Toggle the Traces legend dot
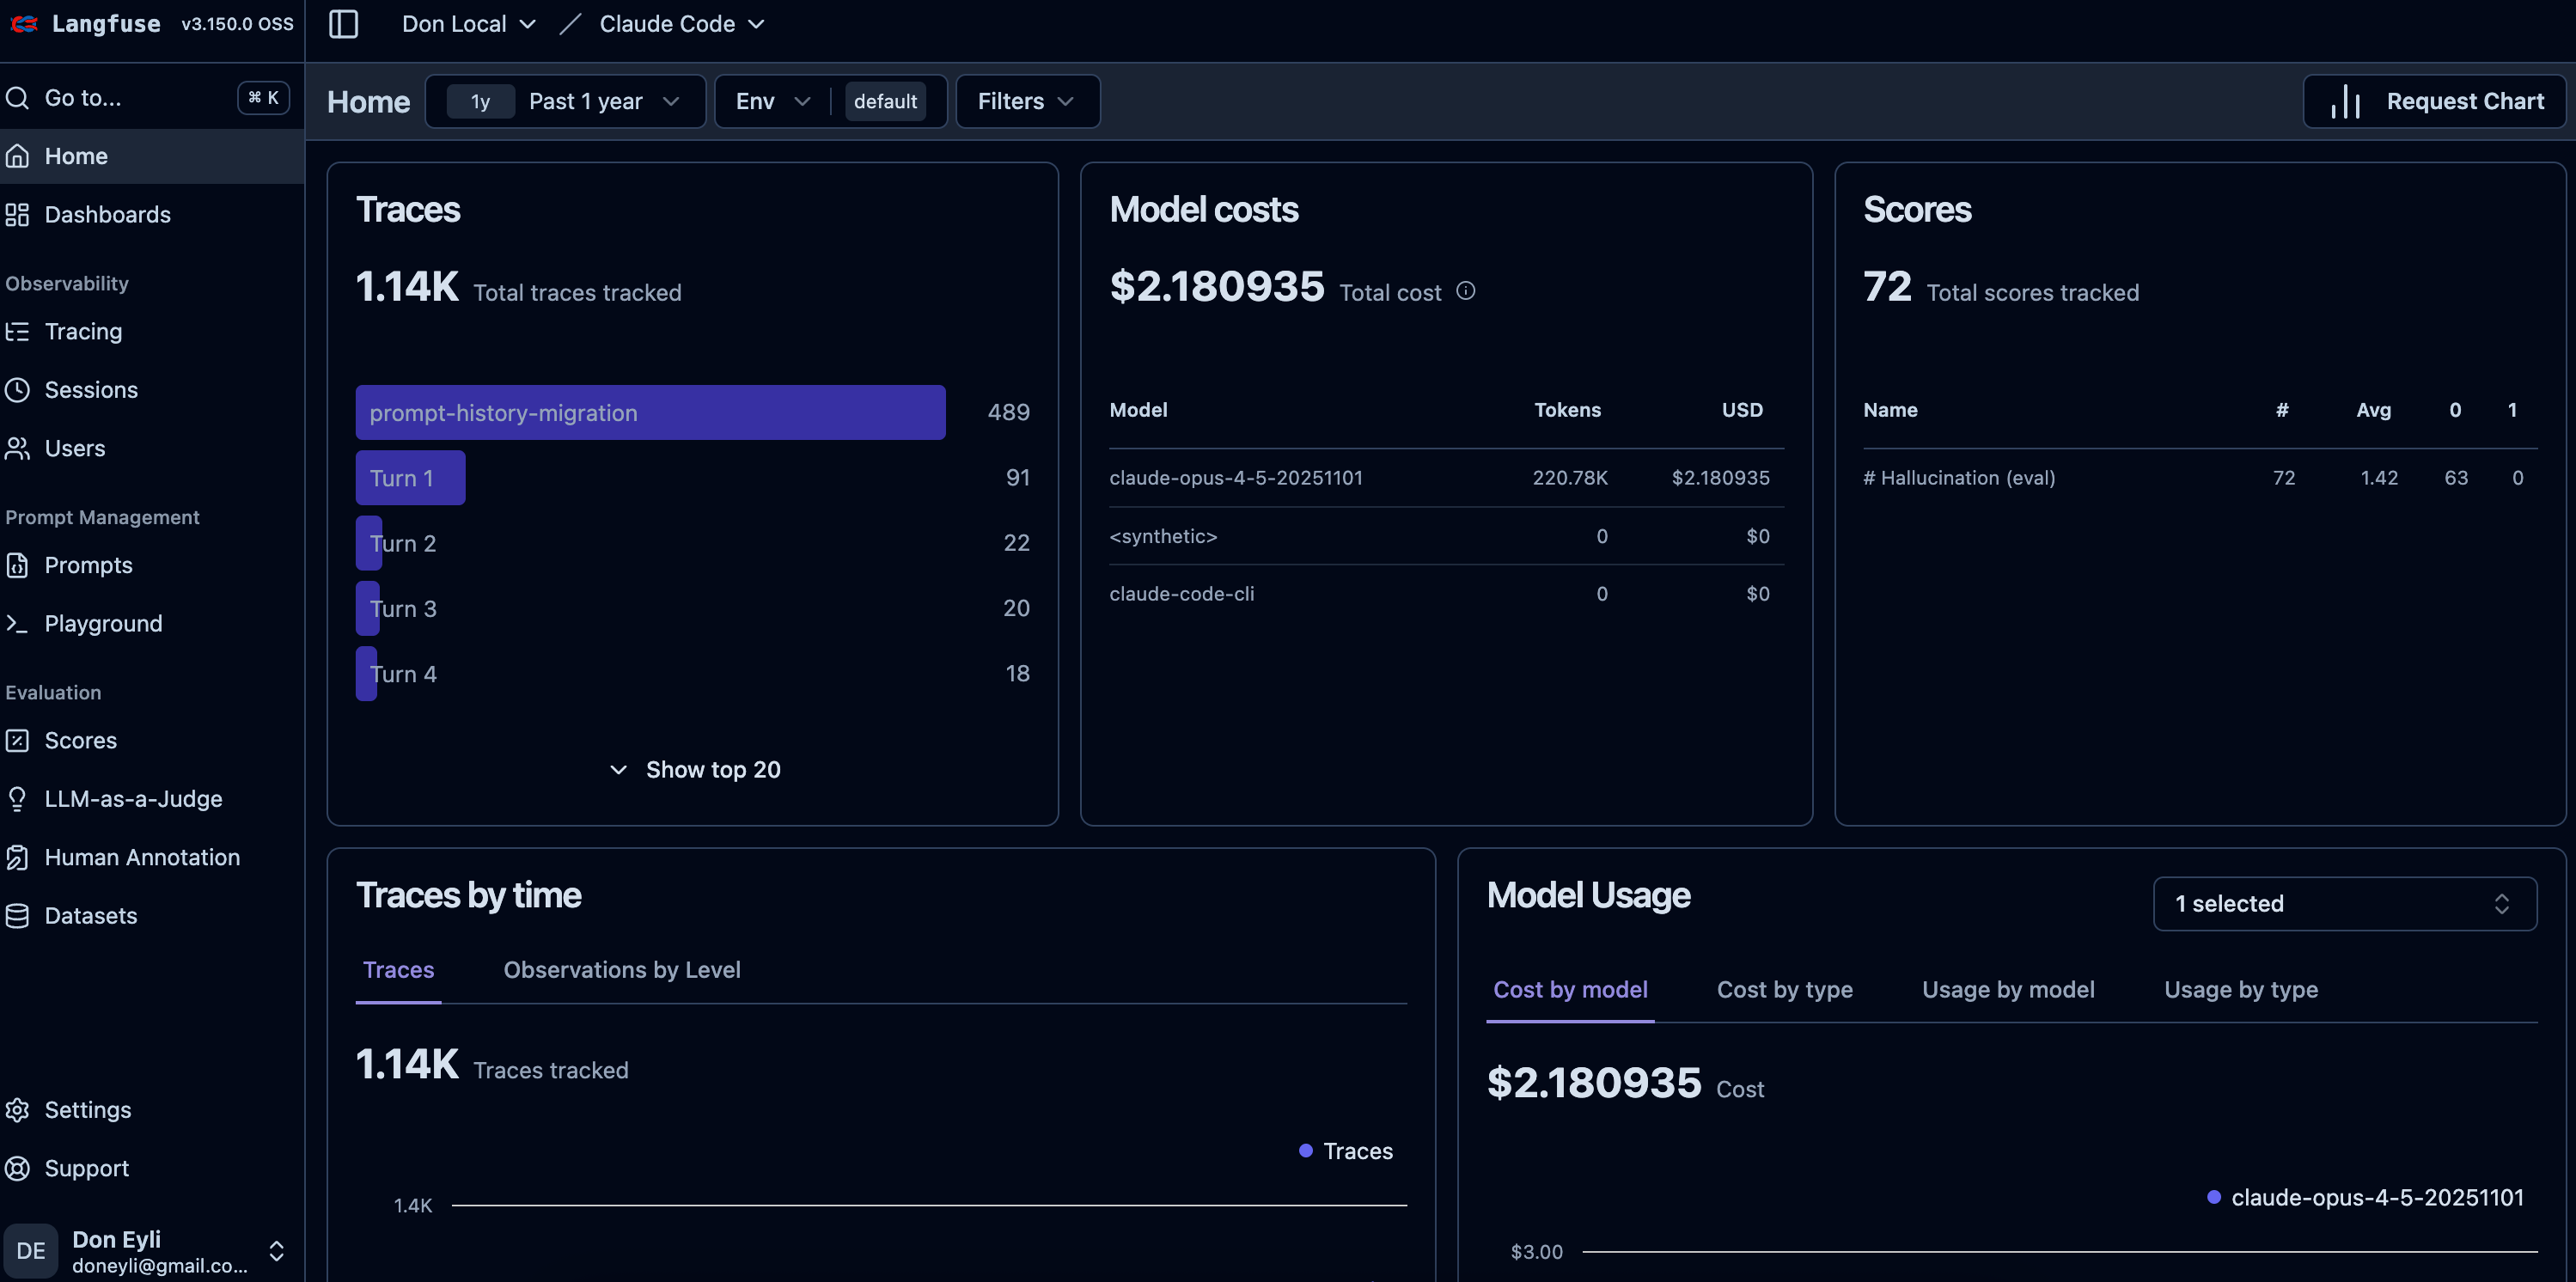The height and width of the screenshot is (1282, 2576). point(1305,1151)
